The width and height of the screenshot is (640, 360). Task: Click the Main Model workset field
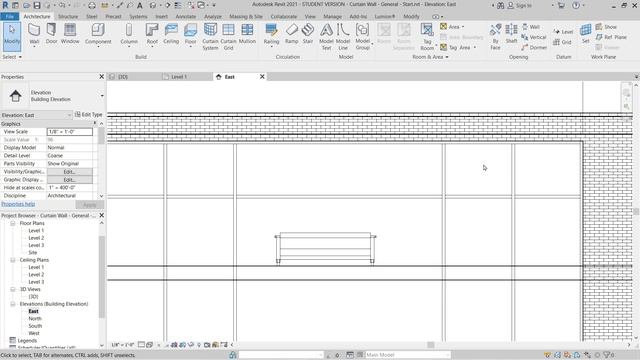[407, 355]
